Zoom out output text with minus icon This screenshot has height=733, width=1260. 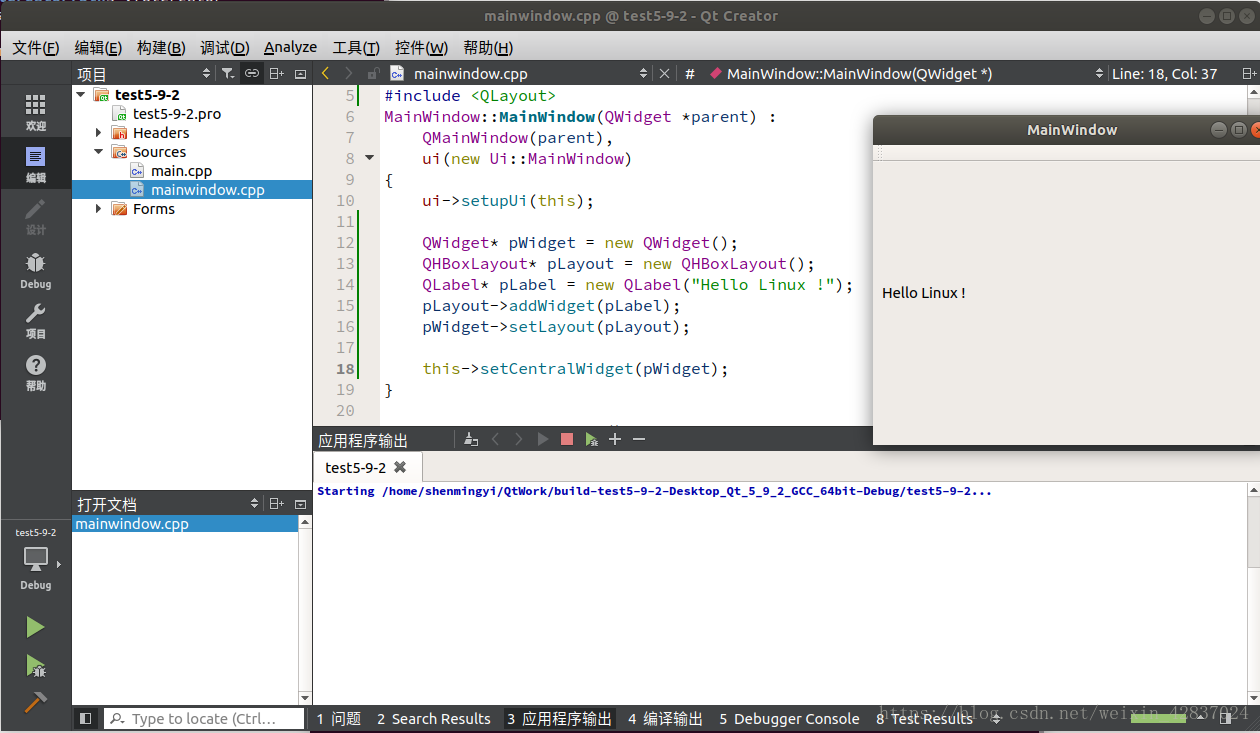click(639, 439)
